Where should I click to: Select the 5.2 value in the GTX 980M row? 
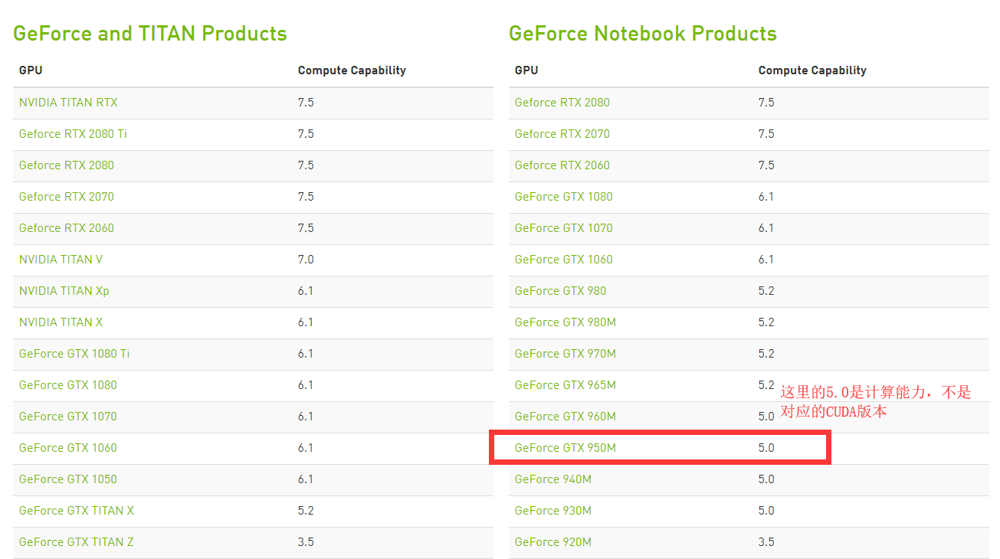[766, 322]
